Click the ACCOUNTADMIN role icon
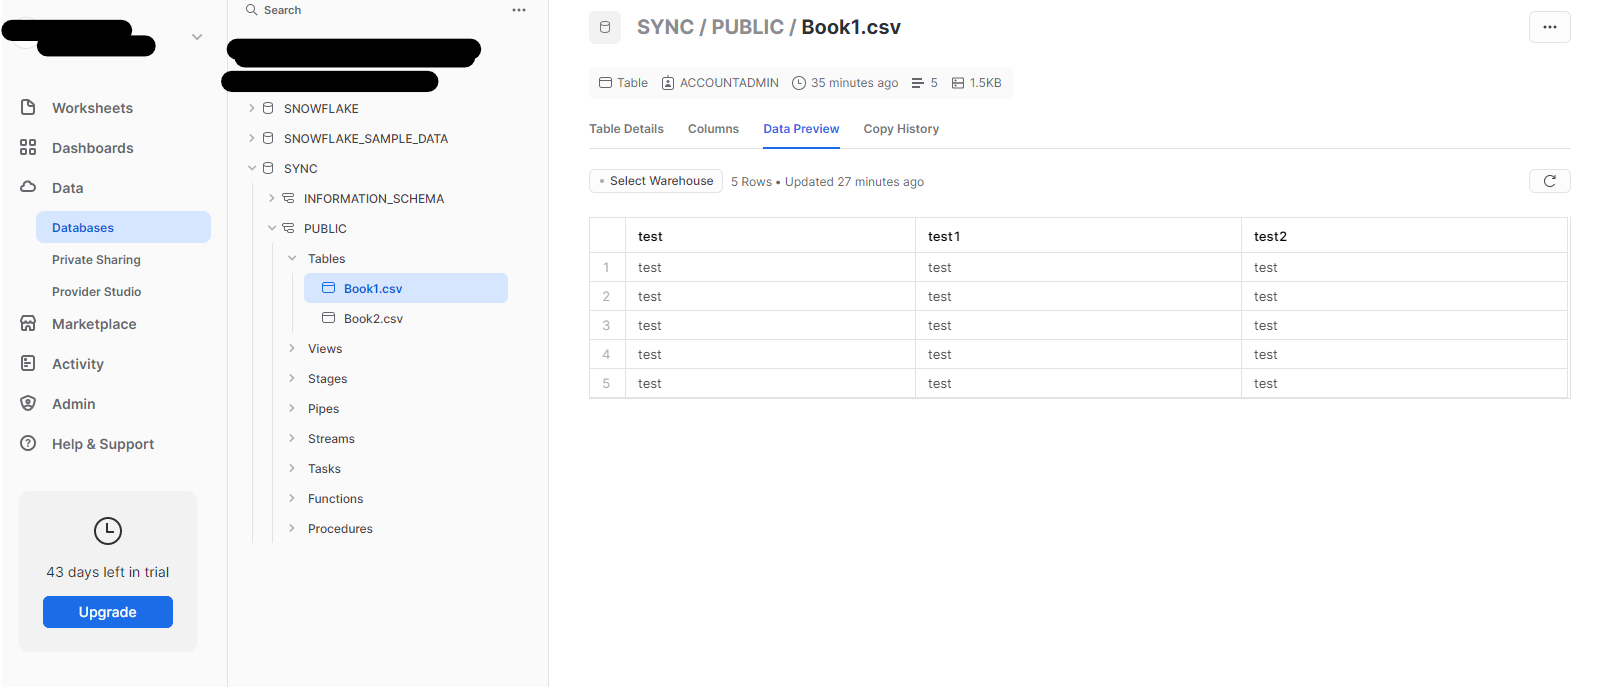 pos(668,83)
